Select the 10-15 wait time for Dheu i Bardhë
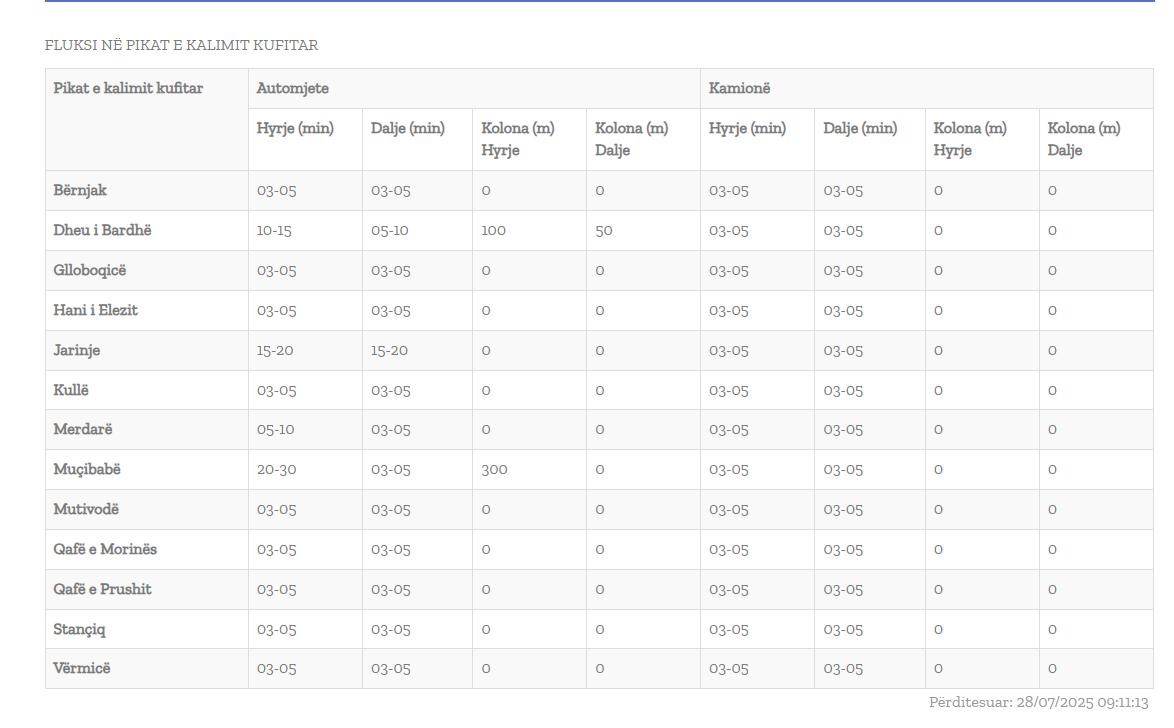Image resolution: width=1174 pixels, height=728 pixels. point(274,230)
